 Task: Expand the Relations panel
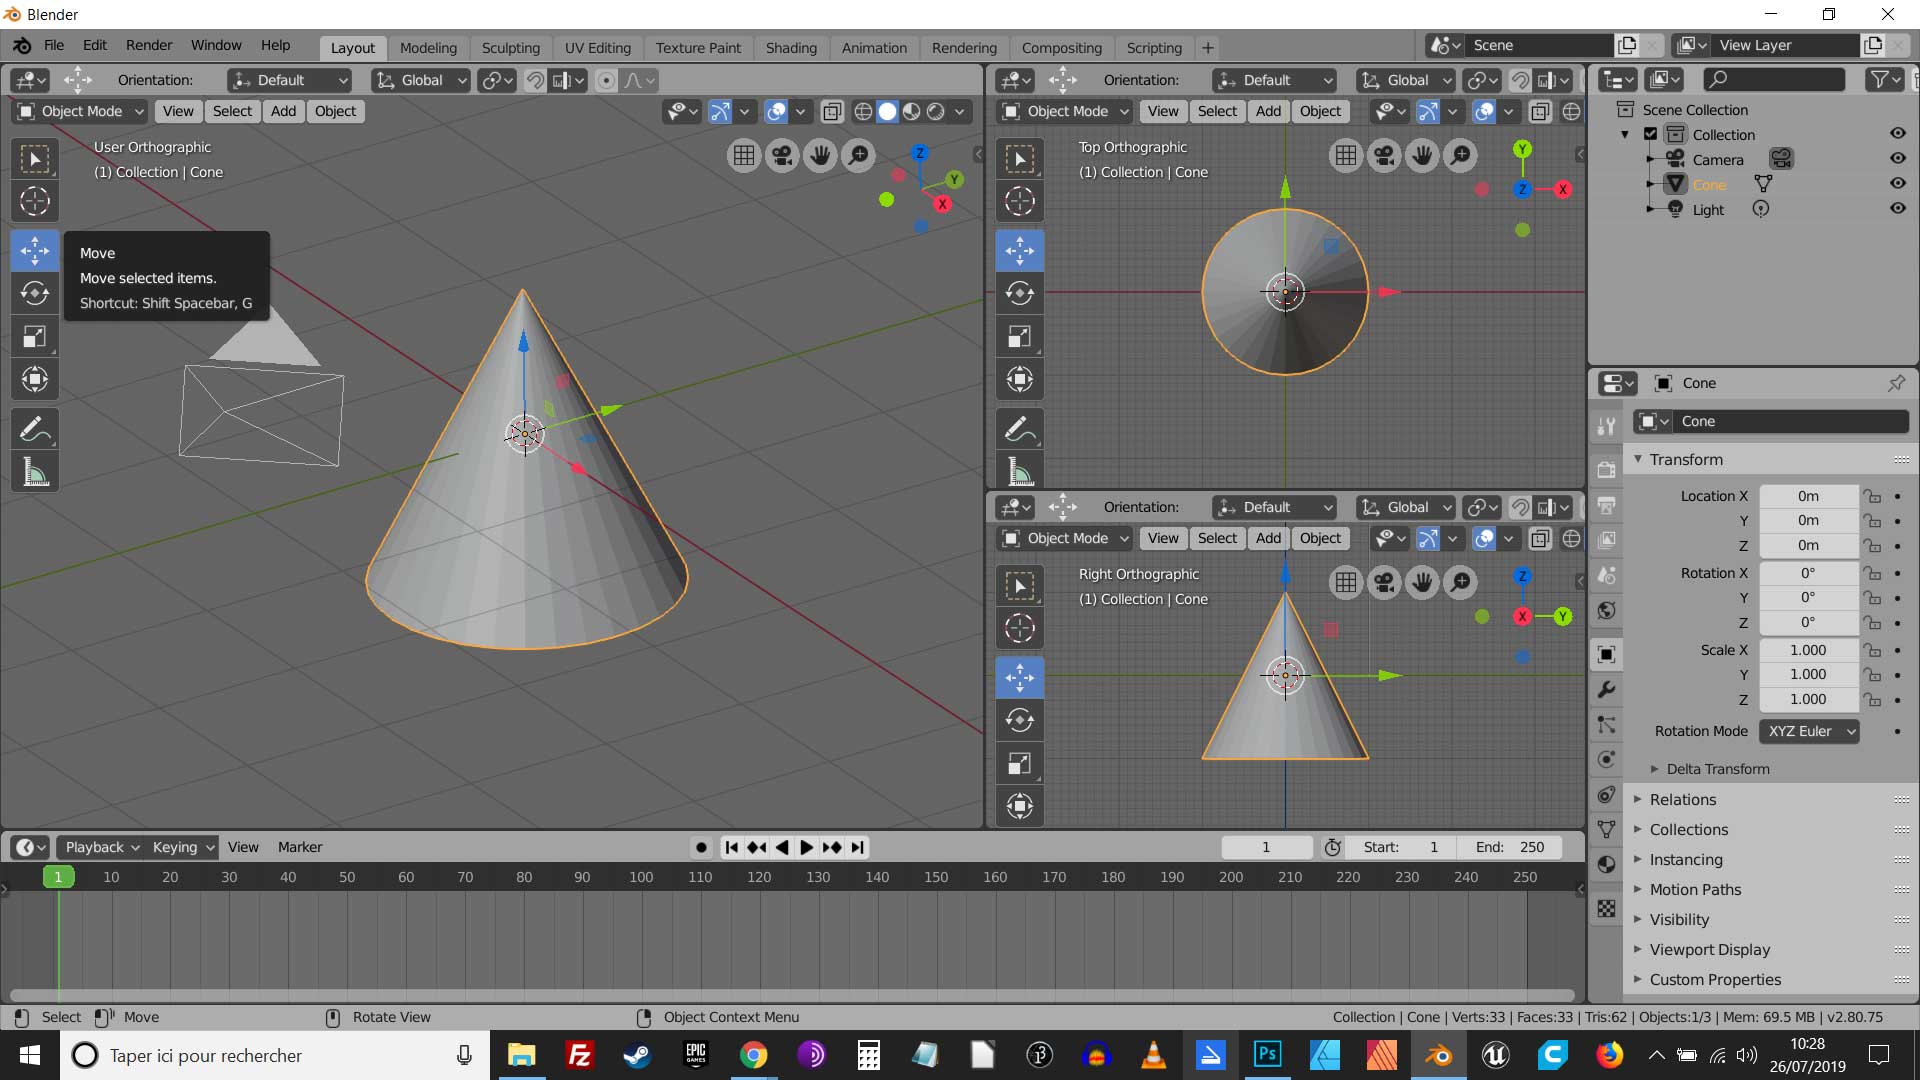point(1683,799)
